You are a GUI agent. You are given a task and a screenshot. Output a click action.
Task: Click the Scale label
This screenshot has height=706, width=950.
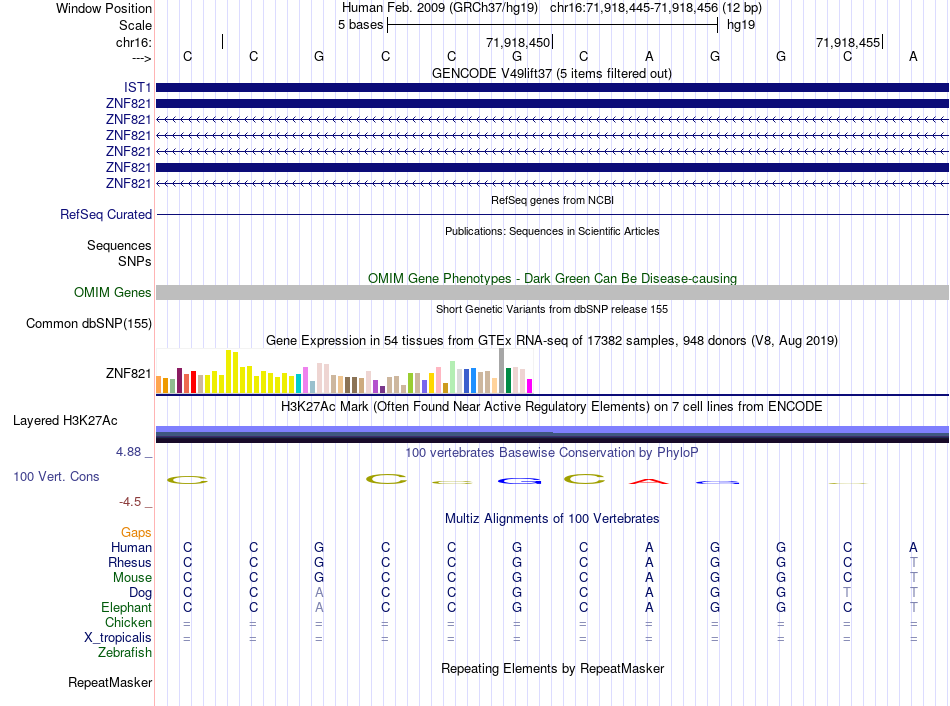pyautogui.click(x=135, y=25)
